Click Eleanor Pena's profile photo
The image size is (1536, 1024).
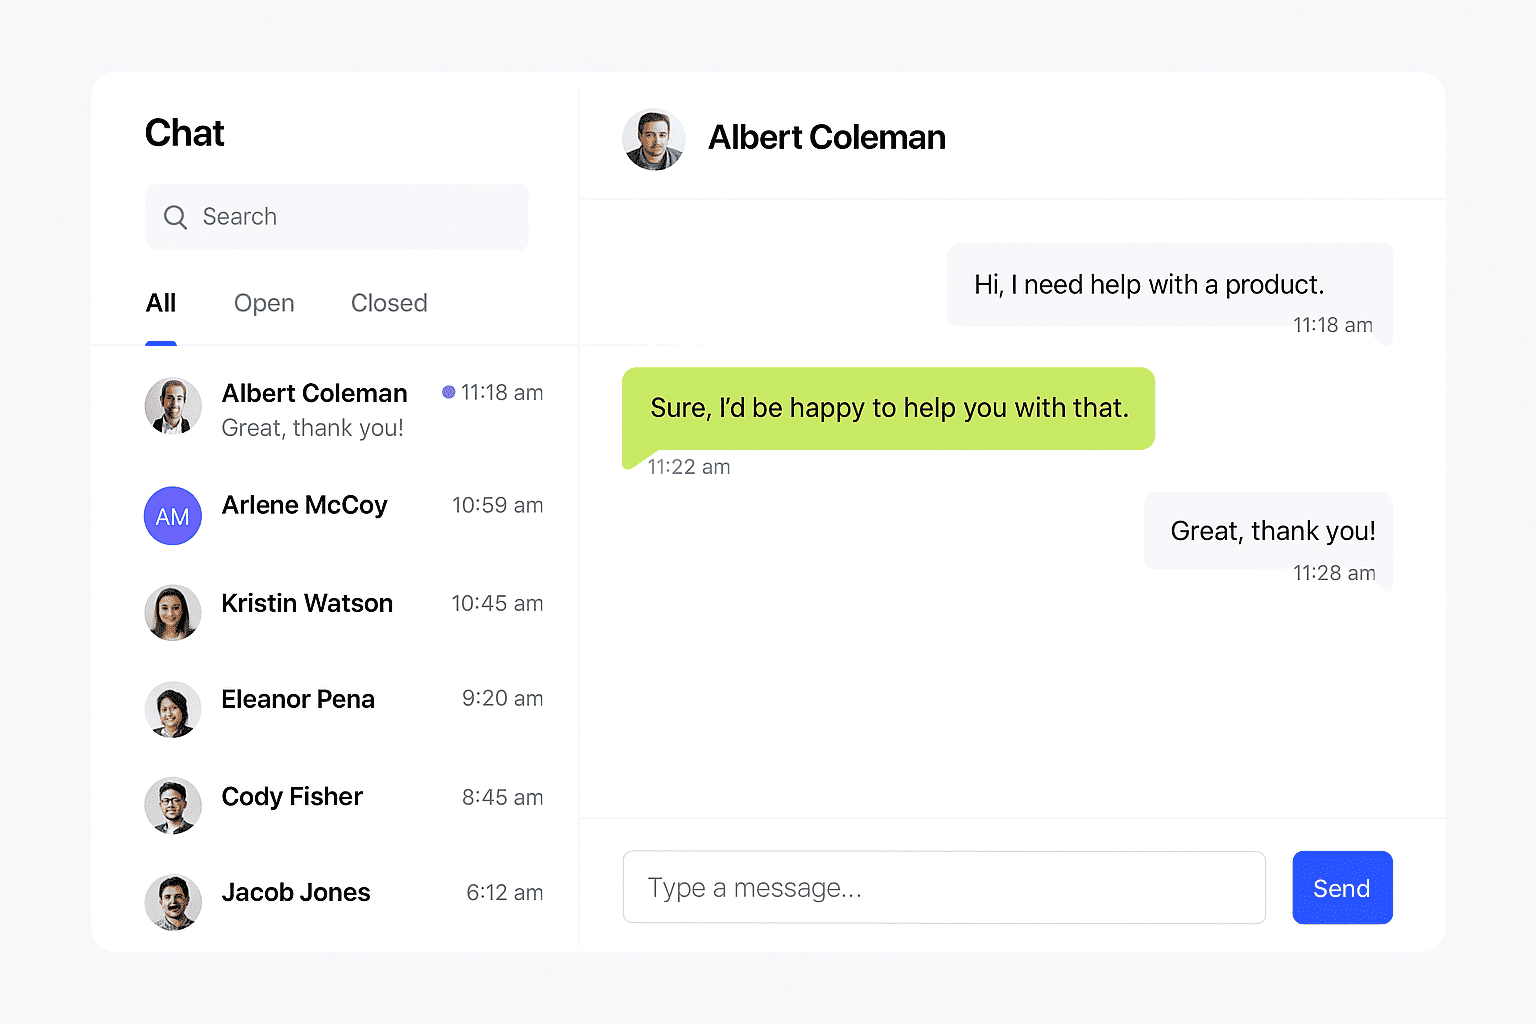tap(173, 709)
